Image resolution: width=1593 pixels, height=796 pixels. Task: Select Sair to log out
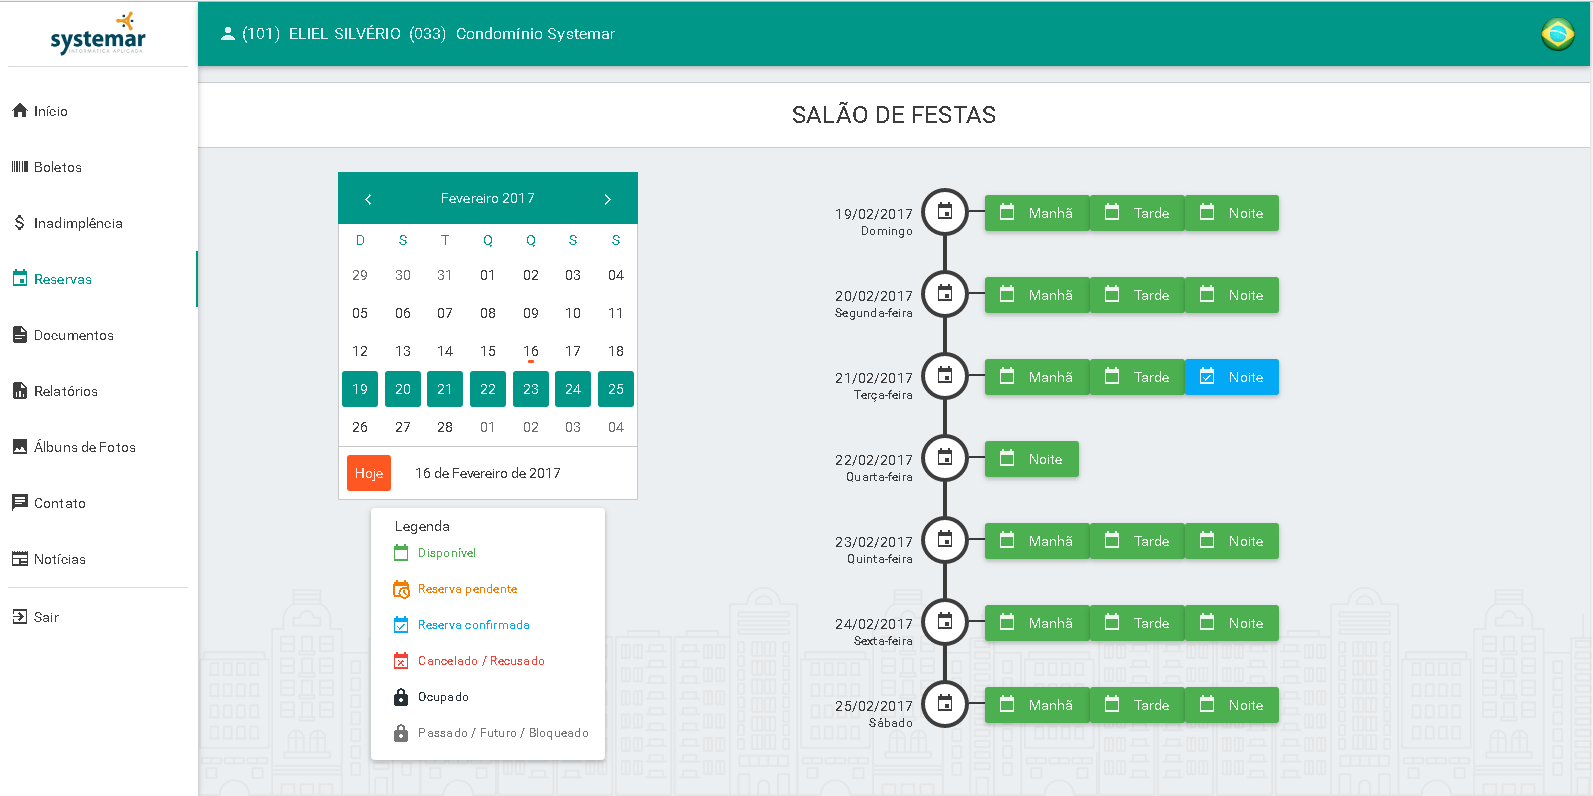click(46, 617)
